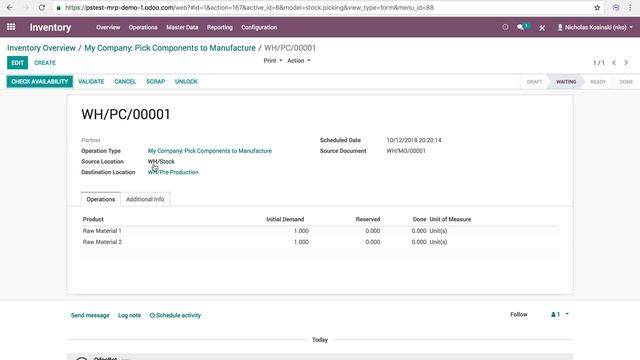Open the Master Data menu
This screenshot has width=640, height=360.
(x=182, y=27)
